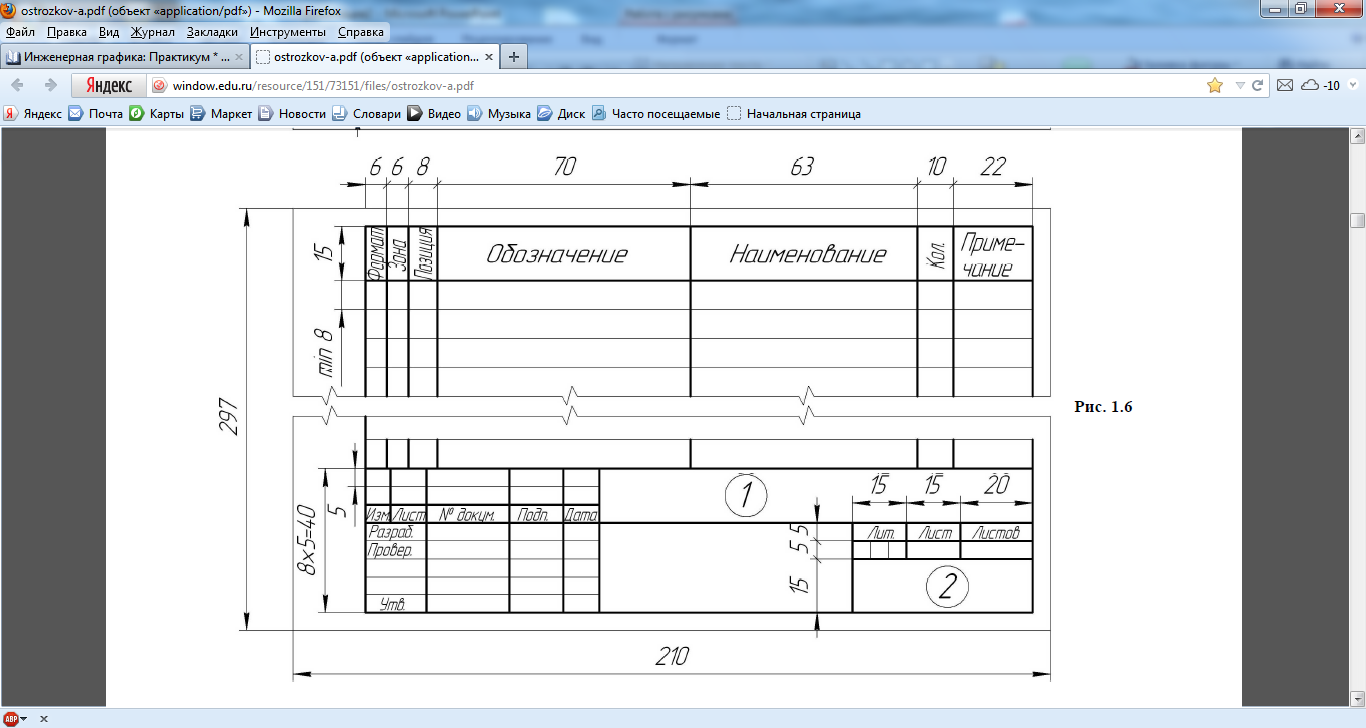This screenshot has height=728, width=1366.
Task: Click the weather cloud -10 indicator
Action: click(1319, 85)
